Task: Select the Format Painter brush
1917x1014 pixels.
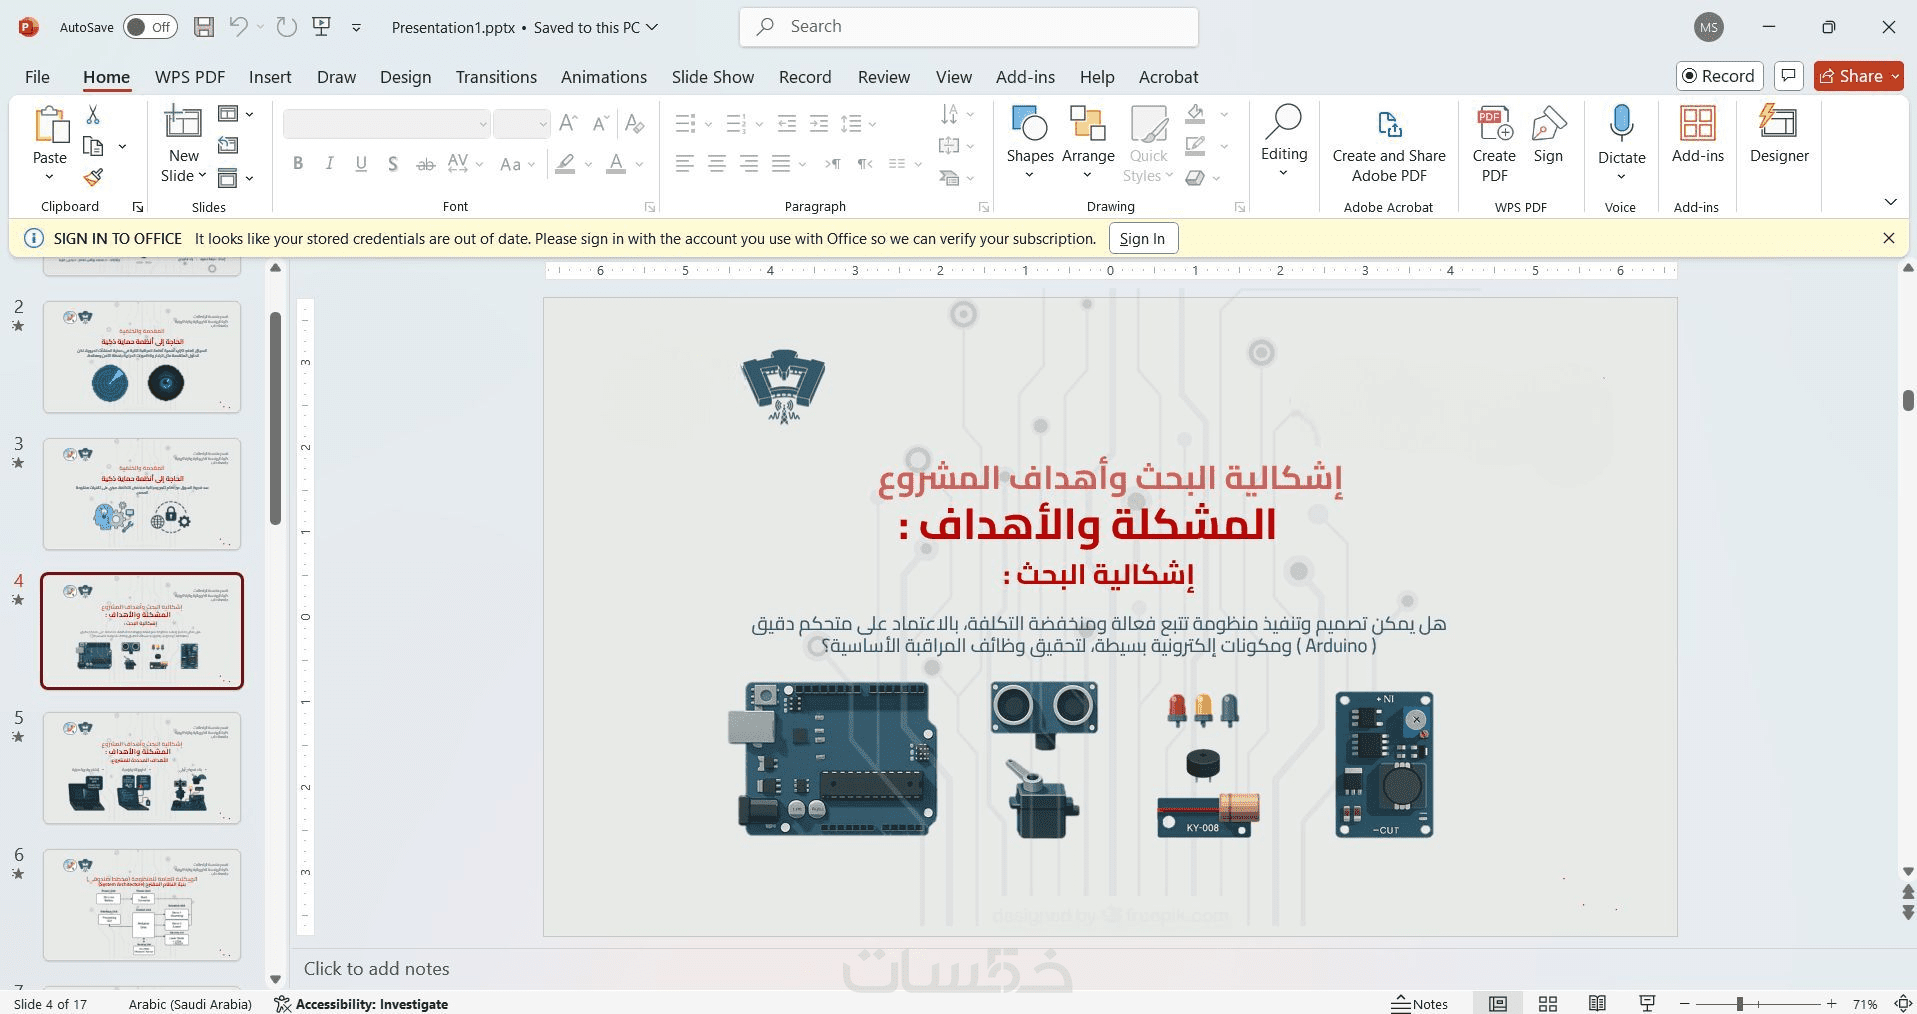Action: coord(93,177)
